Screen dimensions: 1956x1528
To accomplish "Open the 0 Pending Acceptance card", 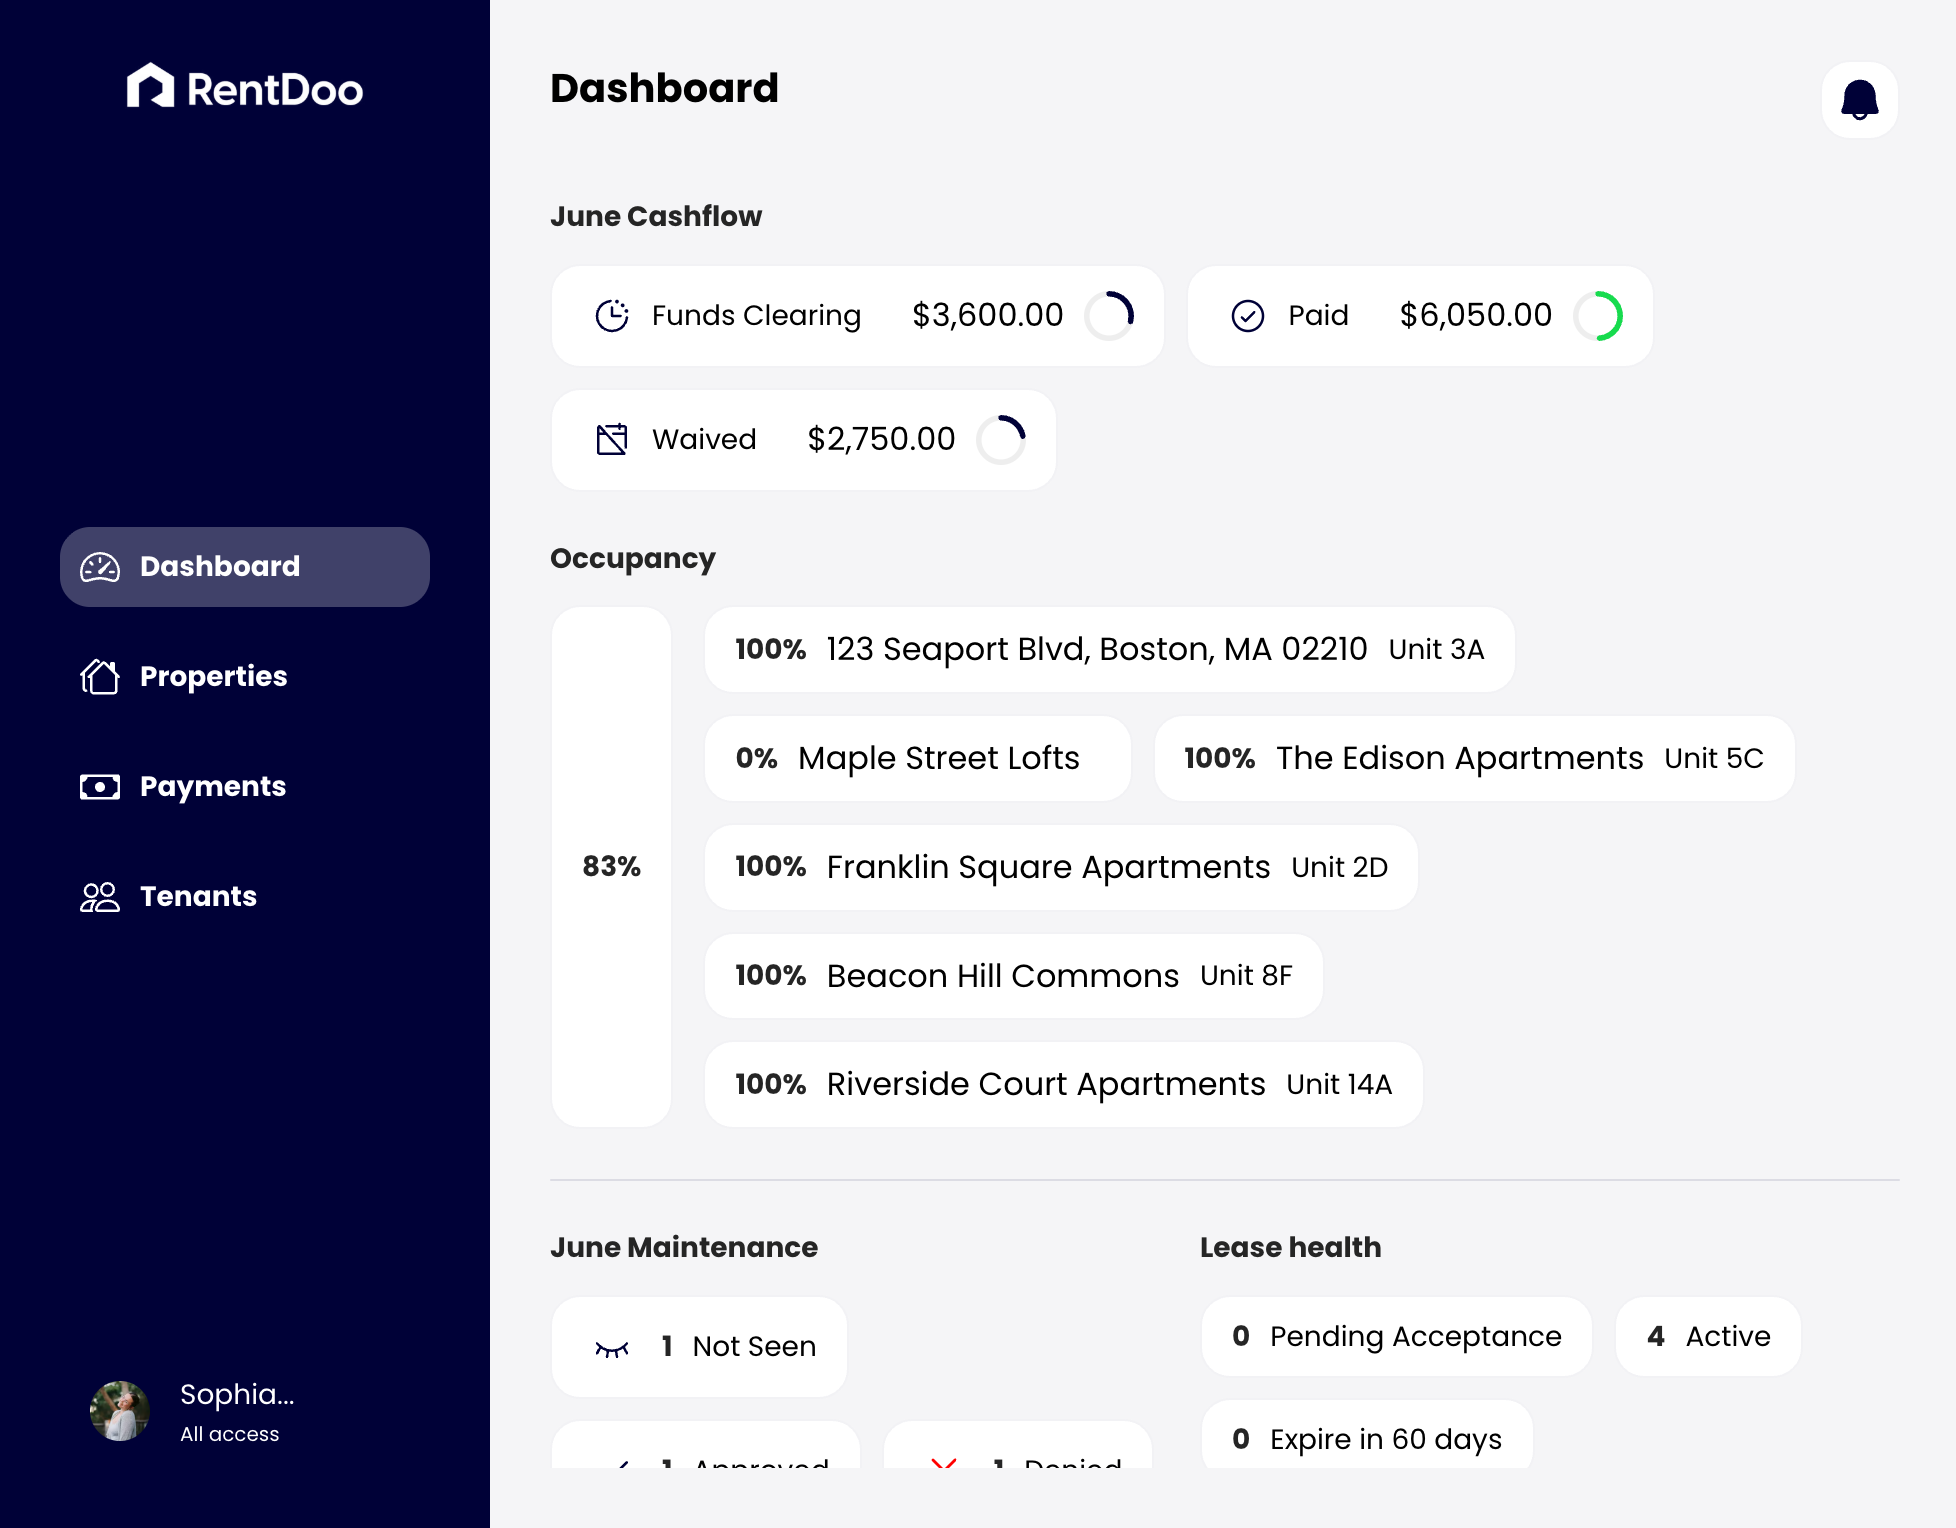I will [x=1397, y=1337].
